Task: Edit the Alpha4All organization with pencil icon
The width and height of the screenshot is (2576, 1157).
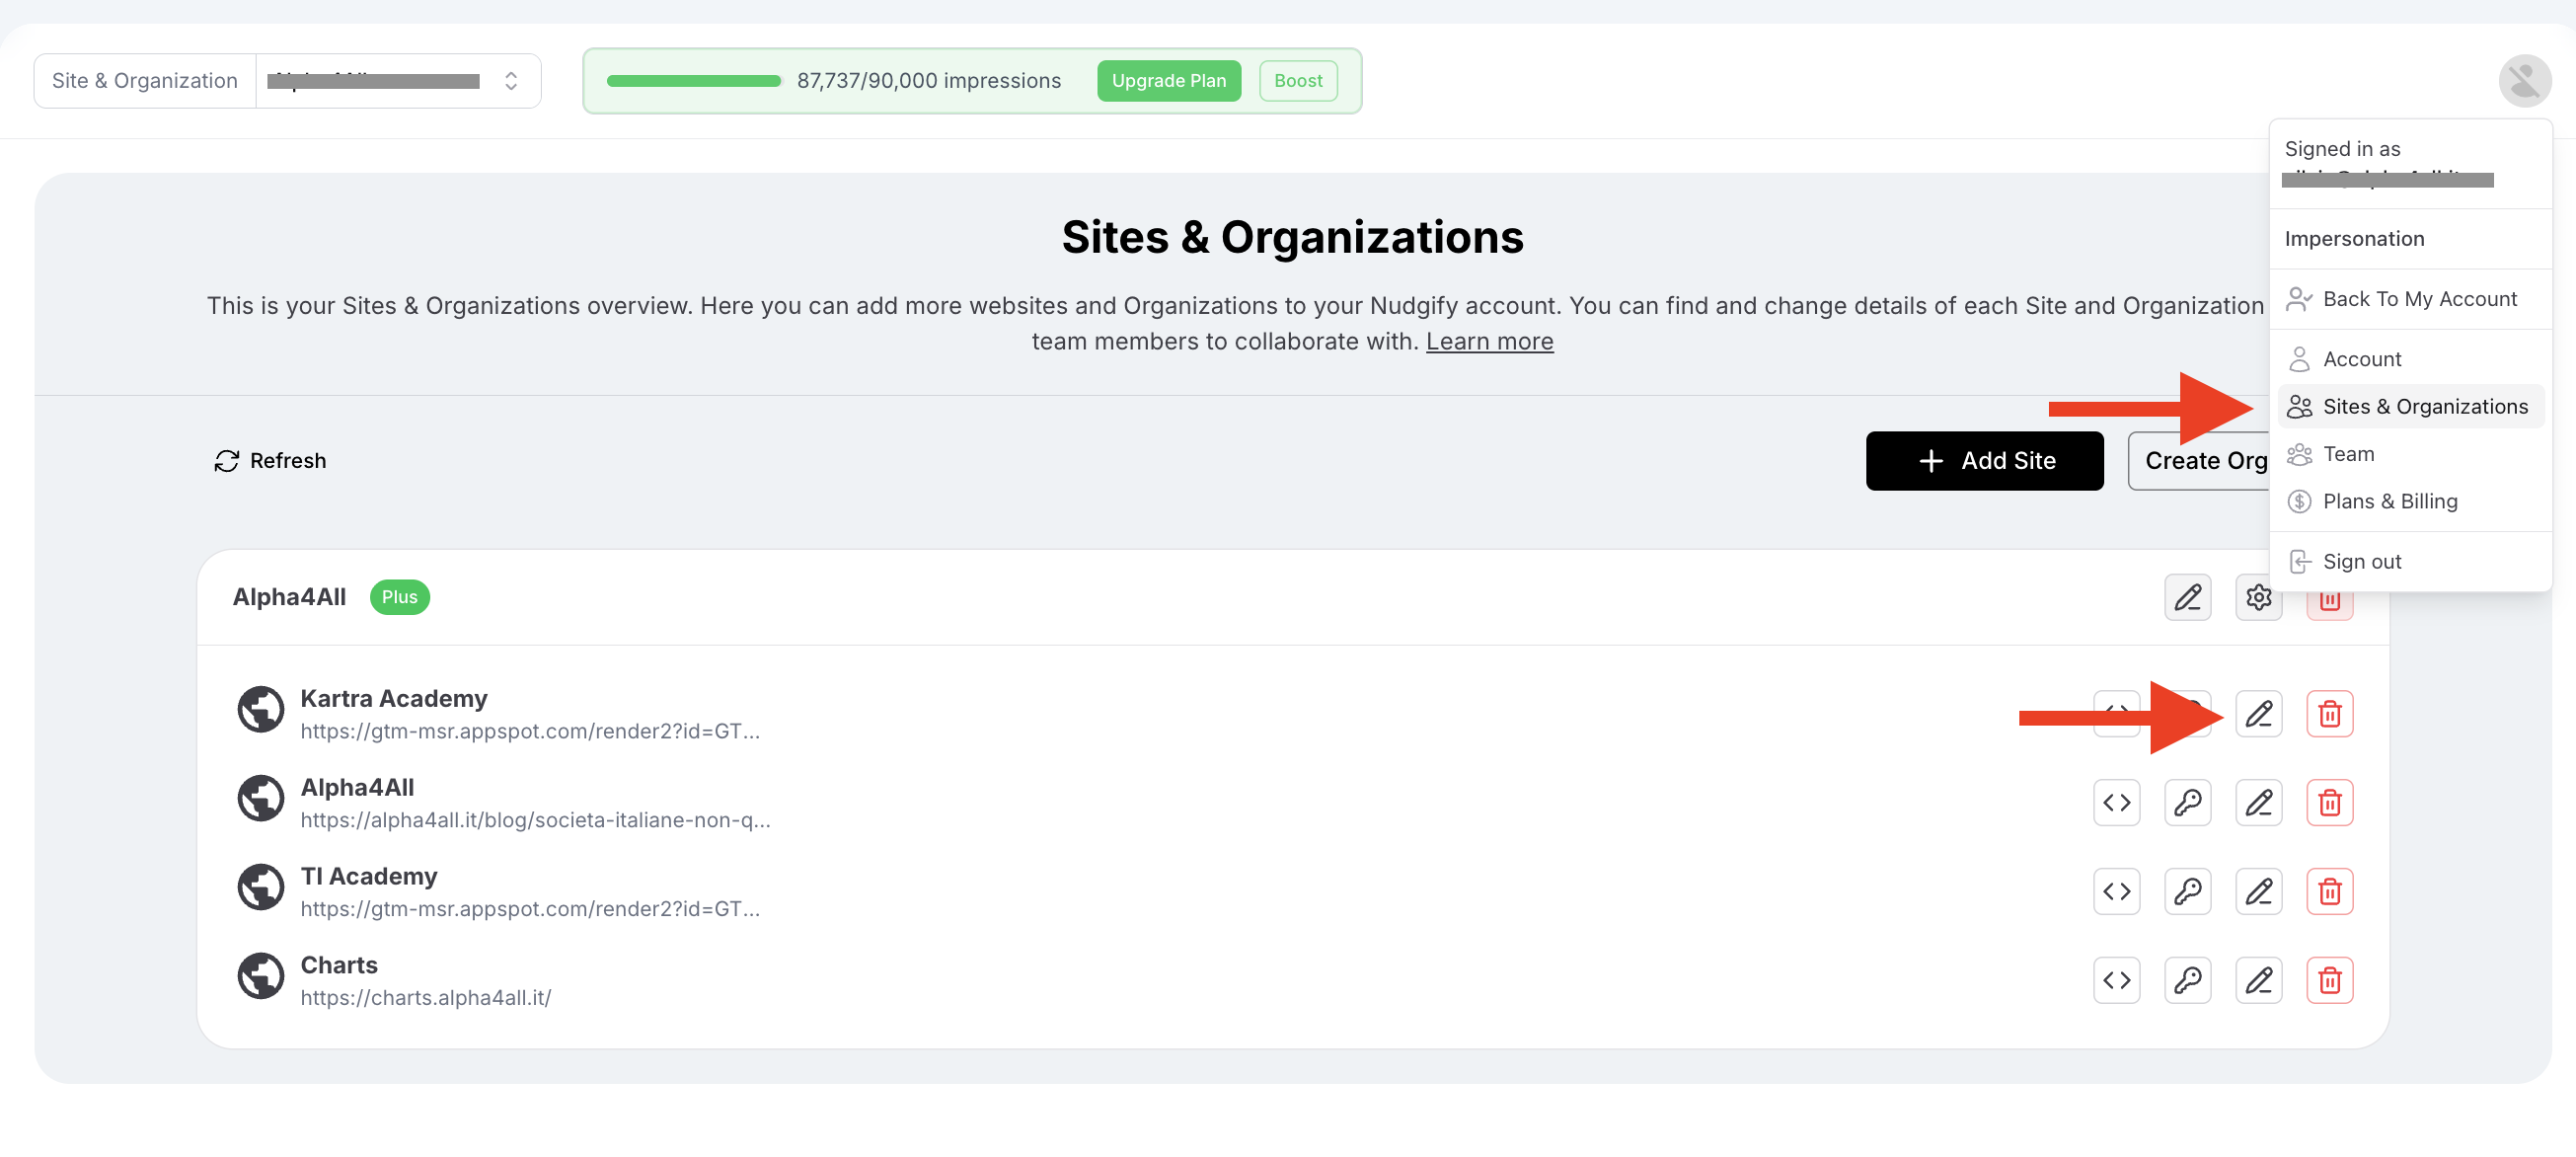Action: [x=2187, y=597]
